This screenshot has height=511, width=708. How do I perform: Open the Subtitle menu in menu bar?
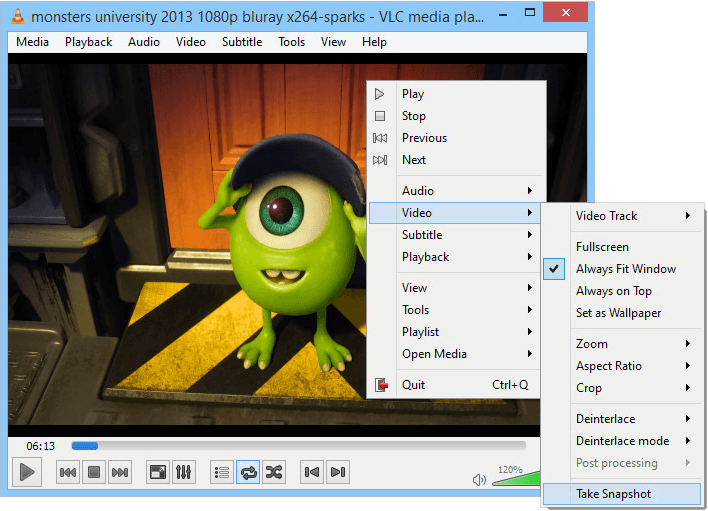point(242,42)
